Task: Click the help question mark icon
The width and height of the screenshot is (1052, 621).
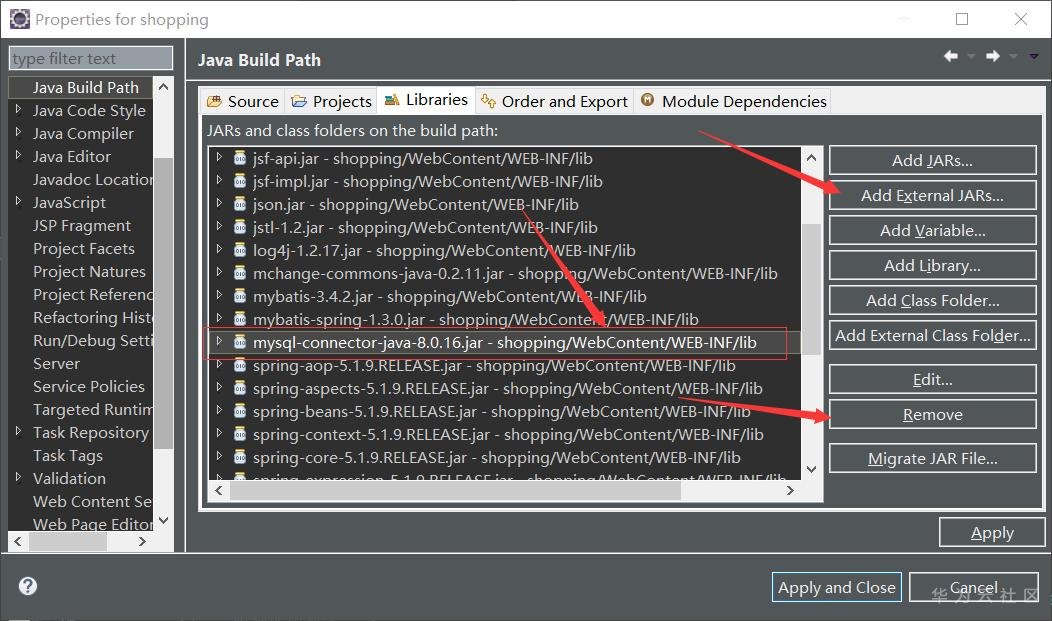Action: coord(28,586)
